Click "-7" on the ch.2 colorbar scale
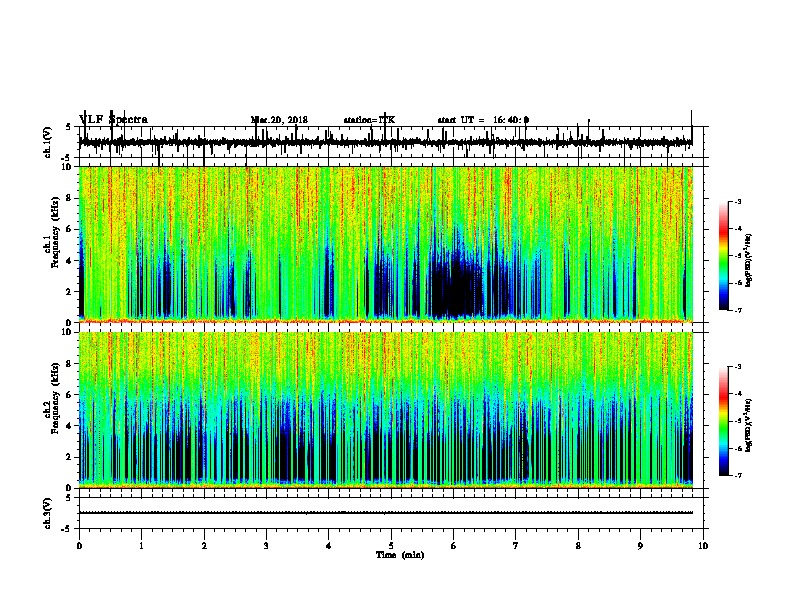The width and height of the screenshot is (792, 612). click(738, 475)
